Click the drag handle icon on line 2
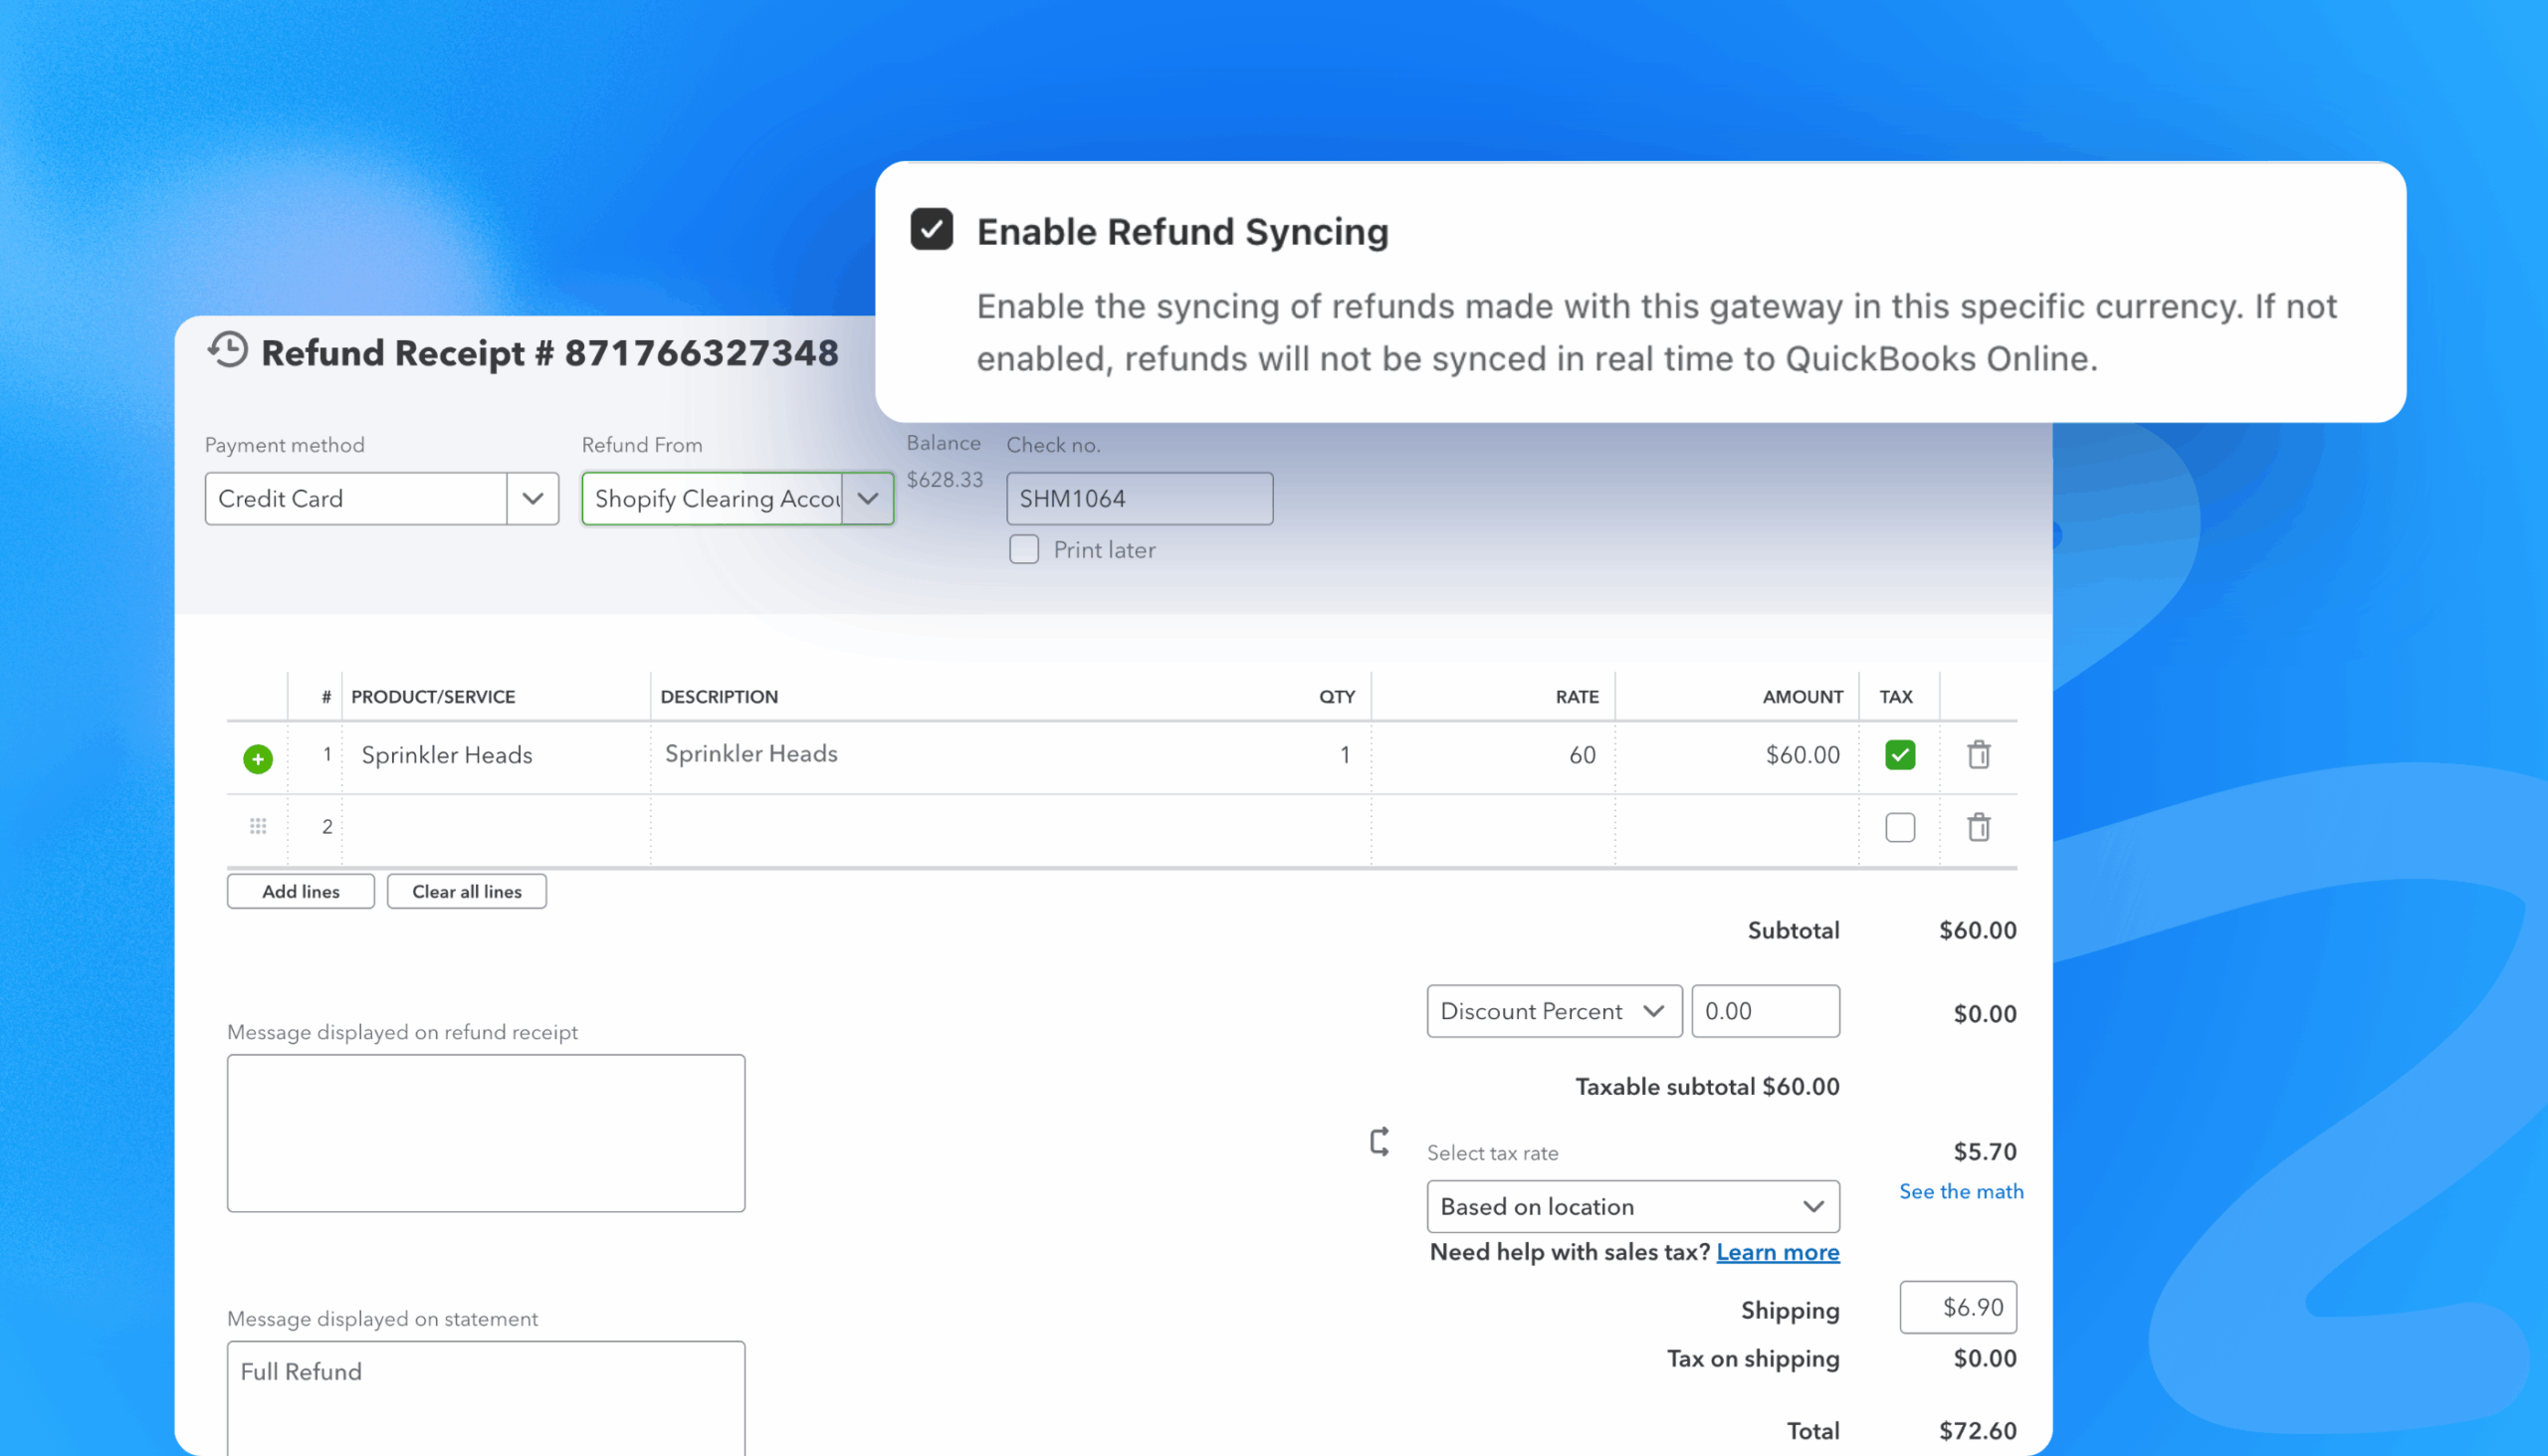 click(258, 826)
